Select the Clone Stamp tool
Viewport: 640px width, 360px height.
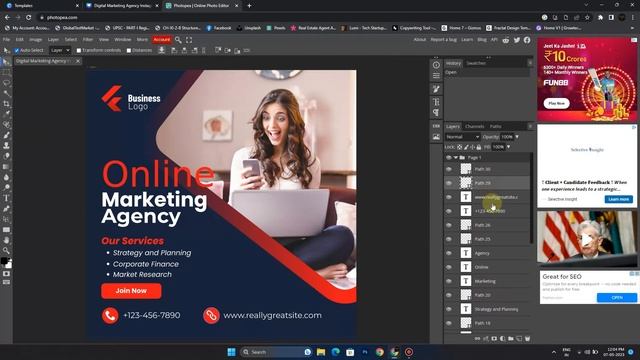(6, 146)
